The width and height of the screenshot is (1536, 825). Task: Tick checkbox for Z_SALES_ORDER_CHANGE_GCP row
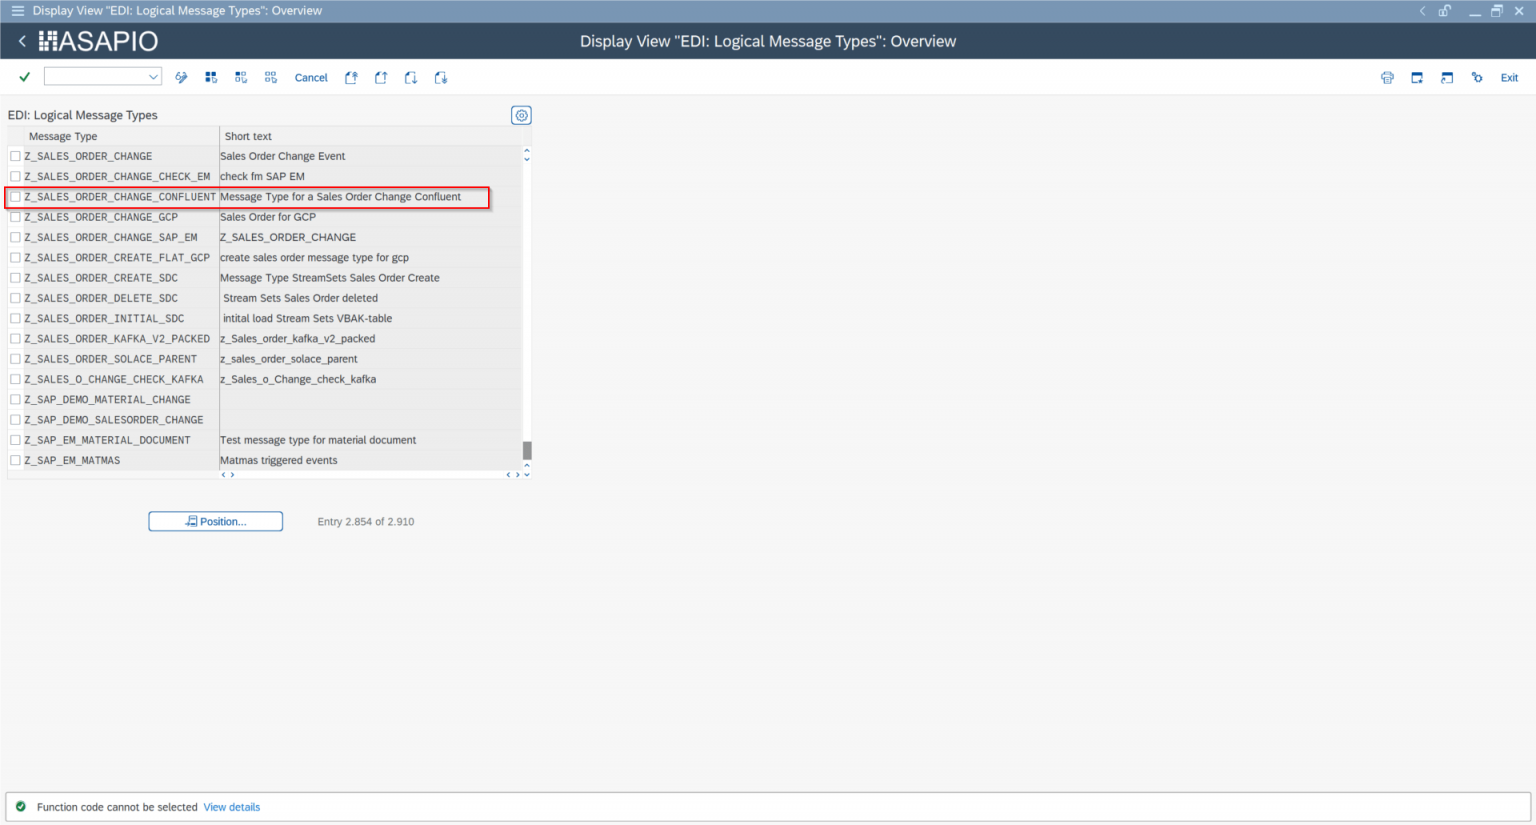pos(15,217)
